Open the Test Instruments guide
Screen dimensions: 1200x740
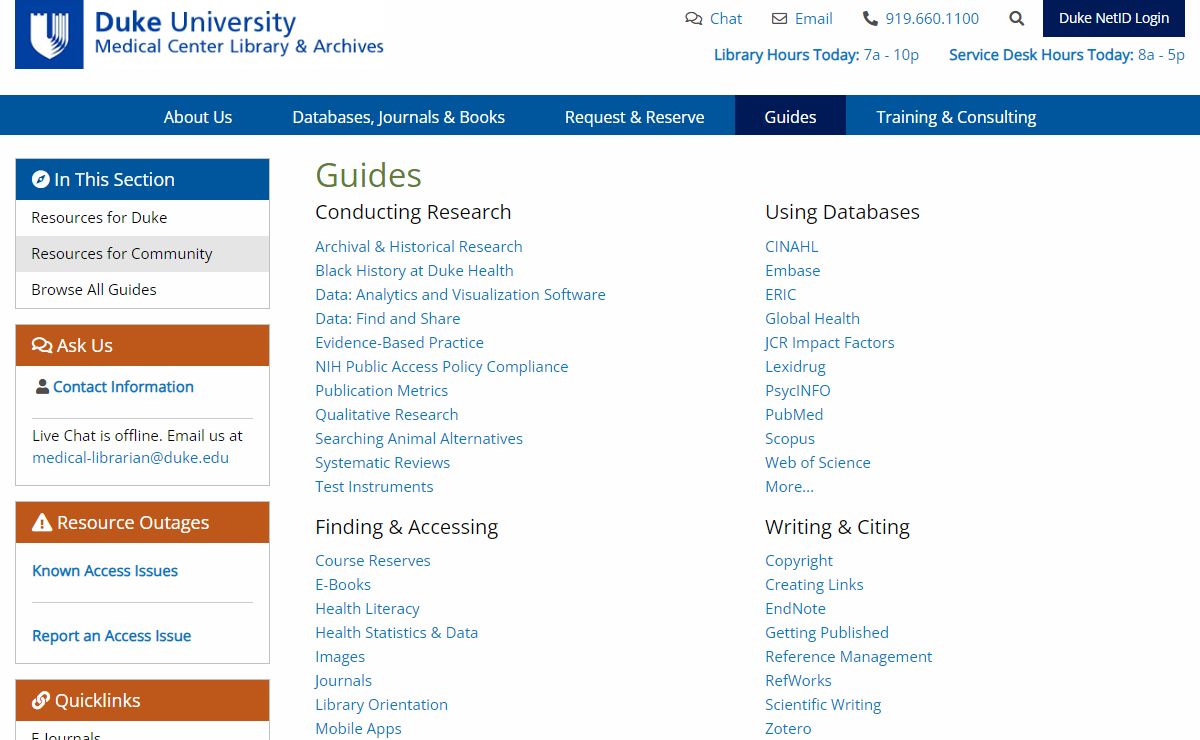pos(374,486)
